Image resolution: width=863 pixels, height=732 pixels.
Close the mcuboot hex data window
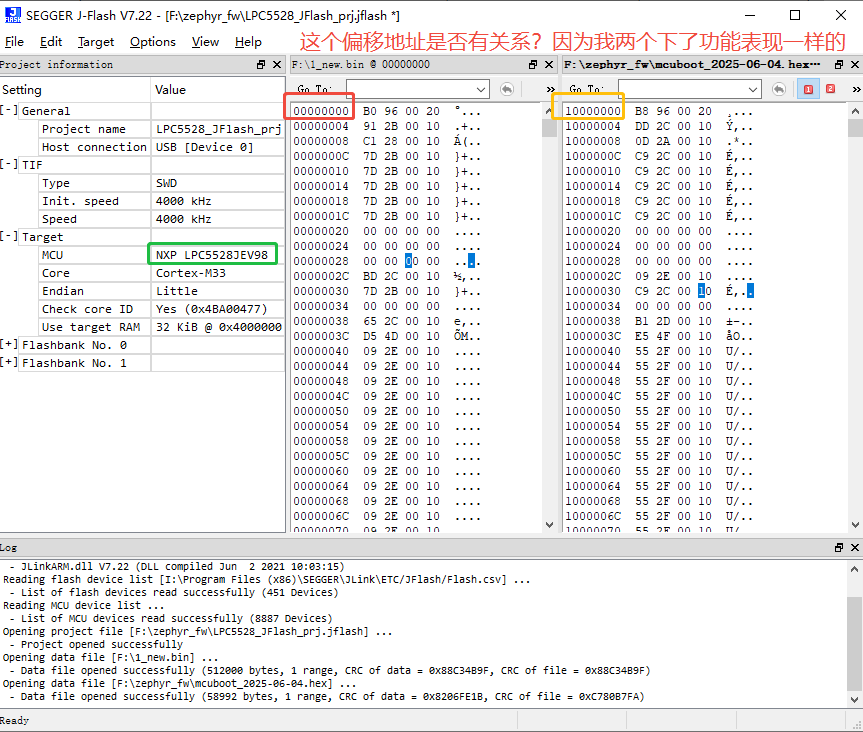coord(855,64)
